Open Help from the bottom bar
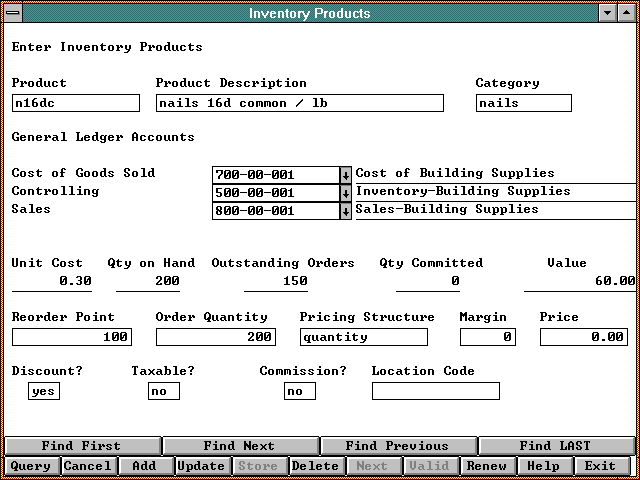This screenshot has width=640, height=480. pos(543,466)
